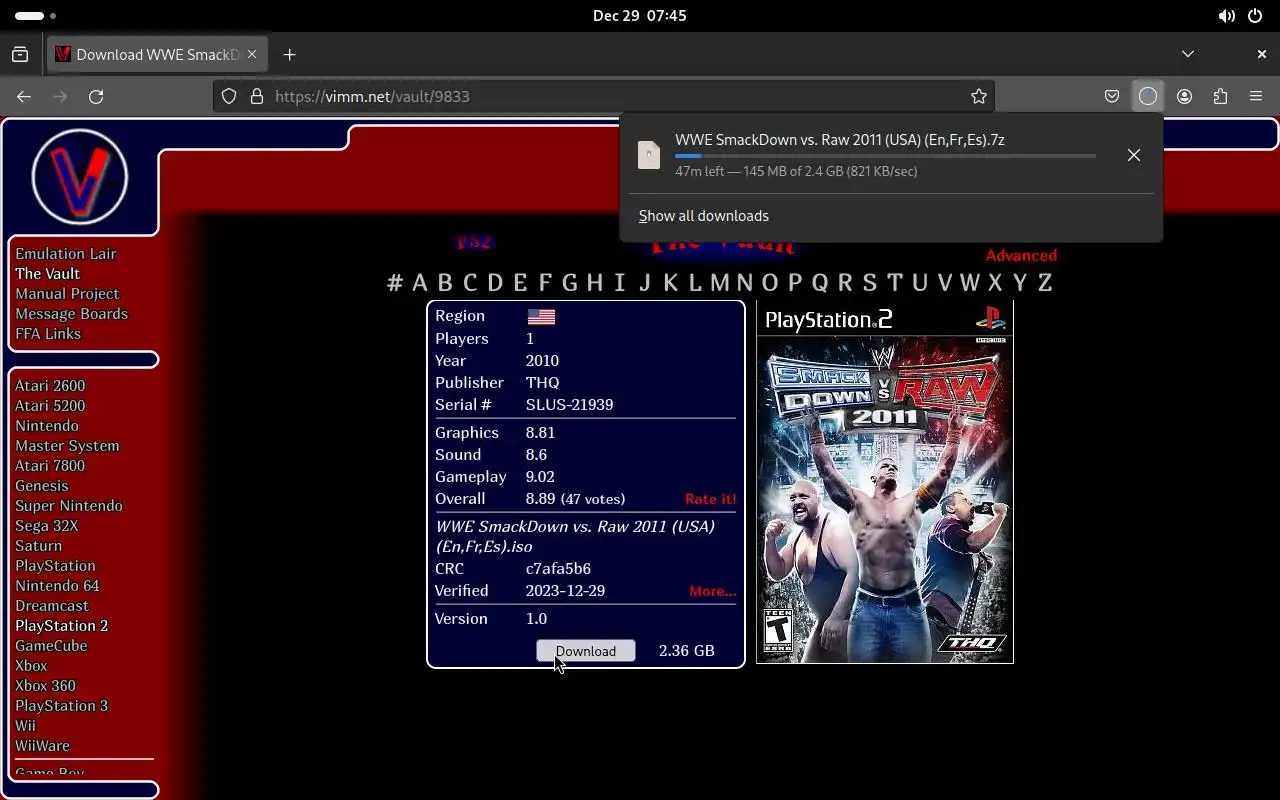Click serial number SLUS-21939
The height and width of the screenshot is (800, 1280).
click(x=569, y=405)
